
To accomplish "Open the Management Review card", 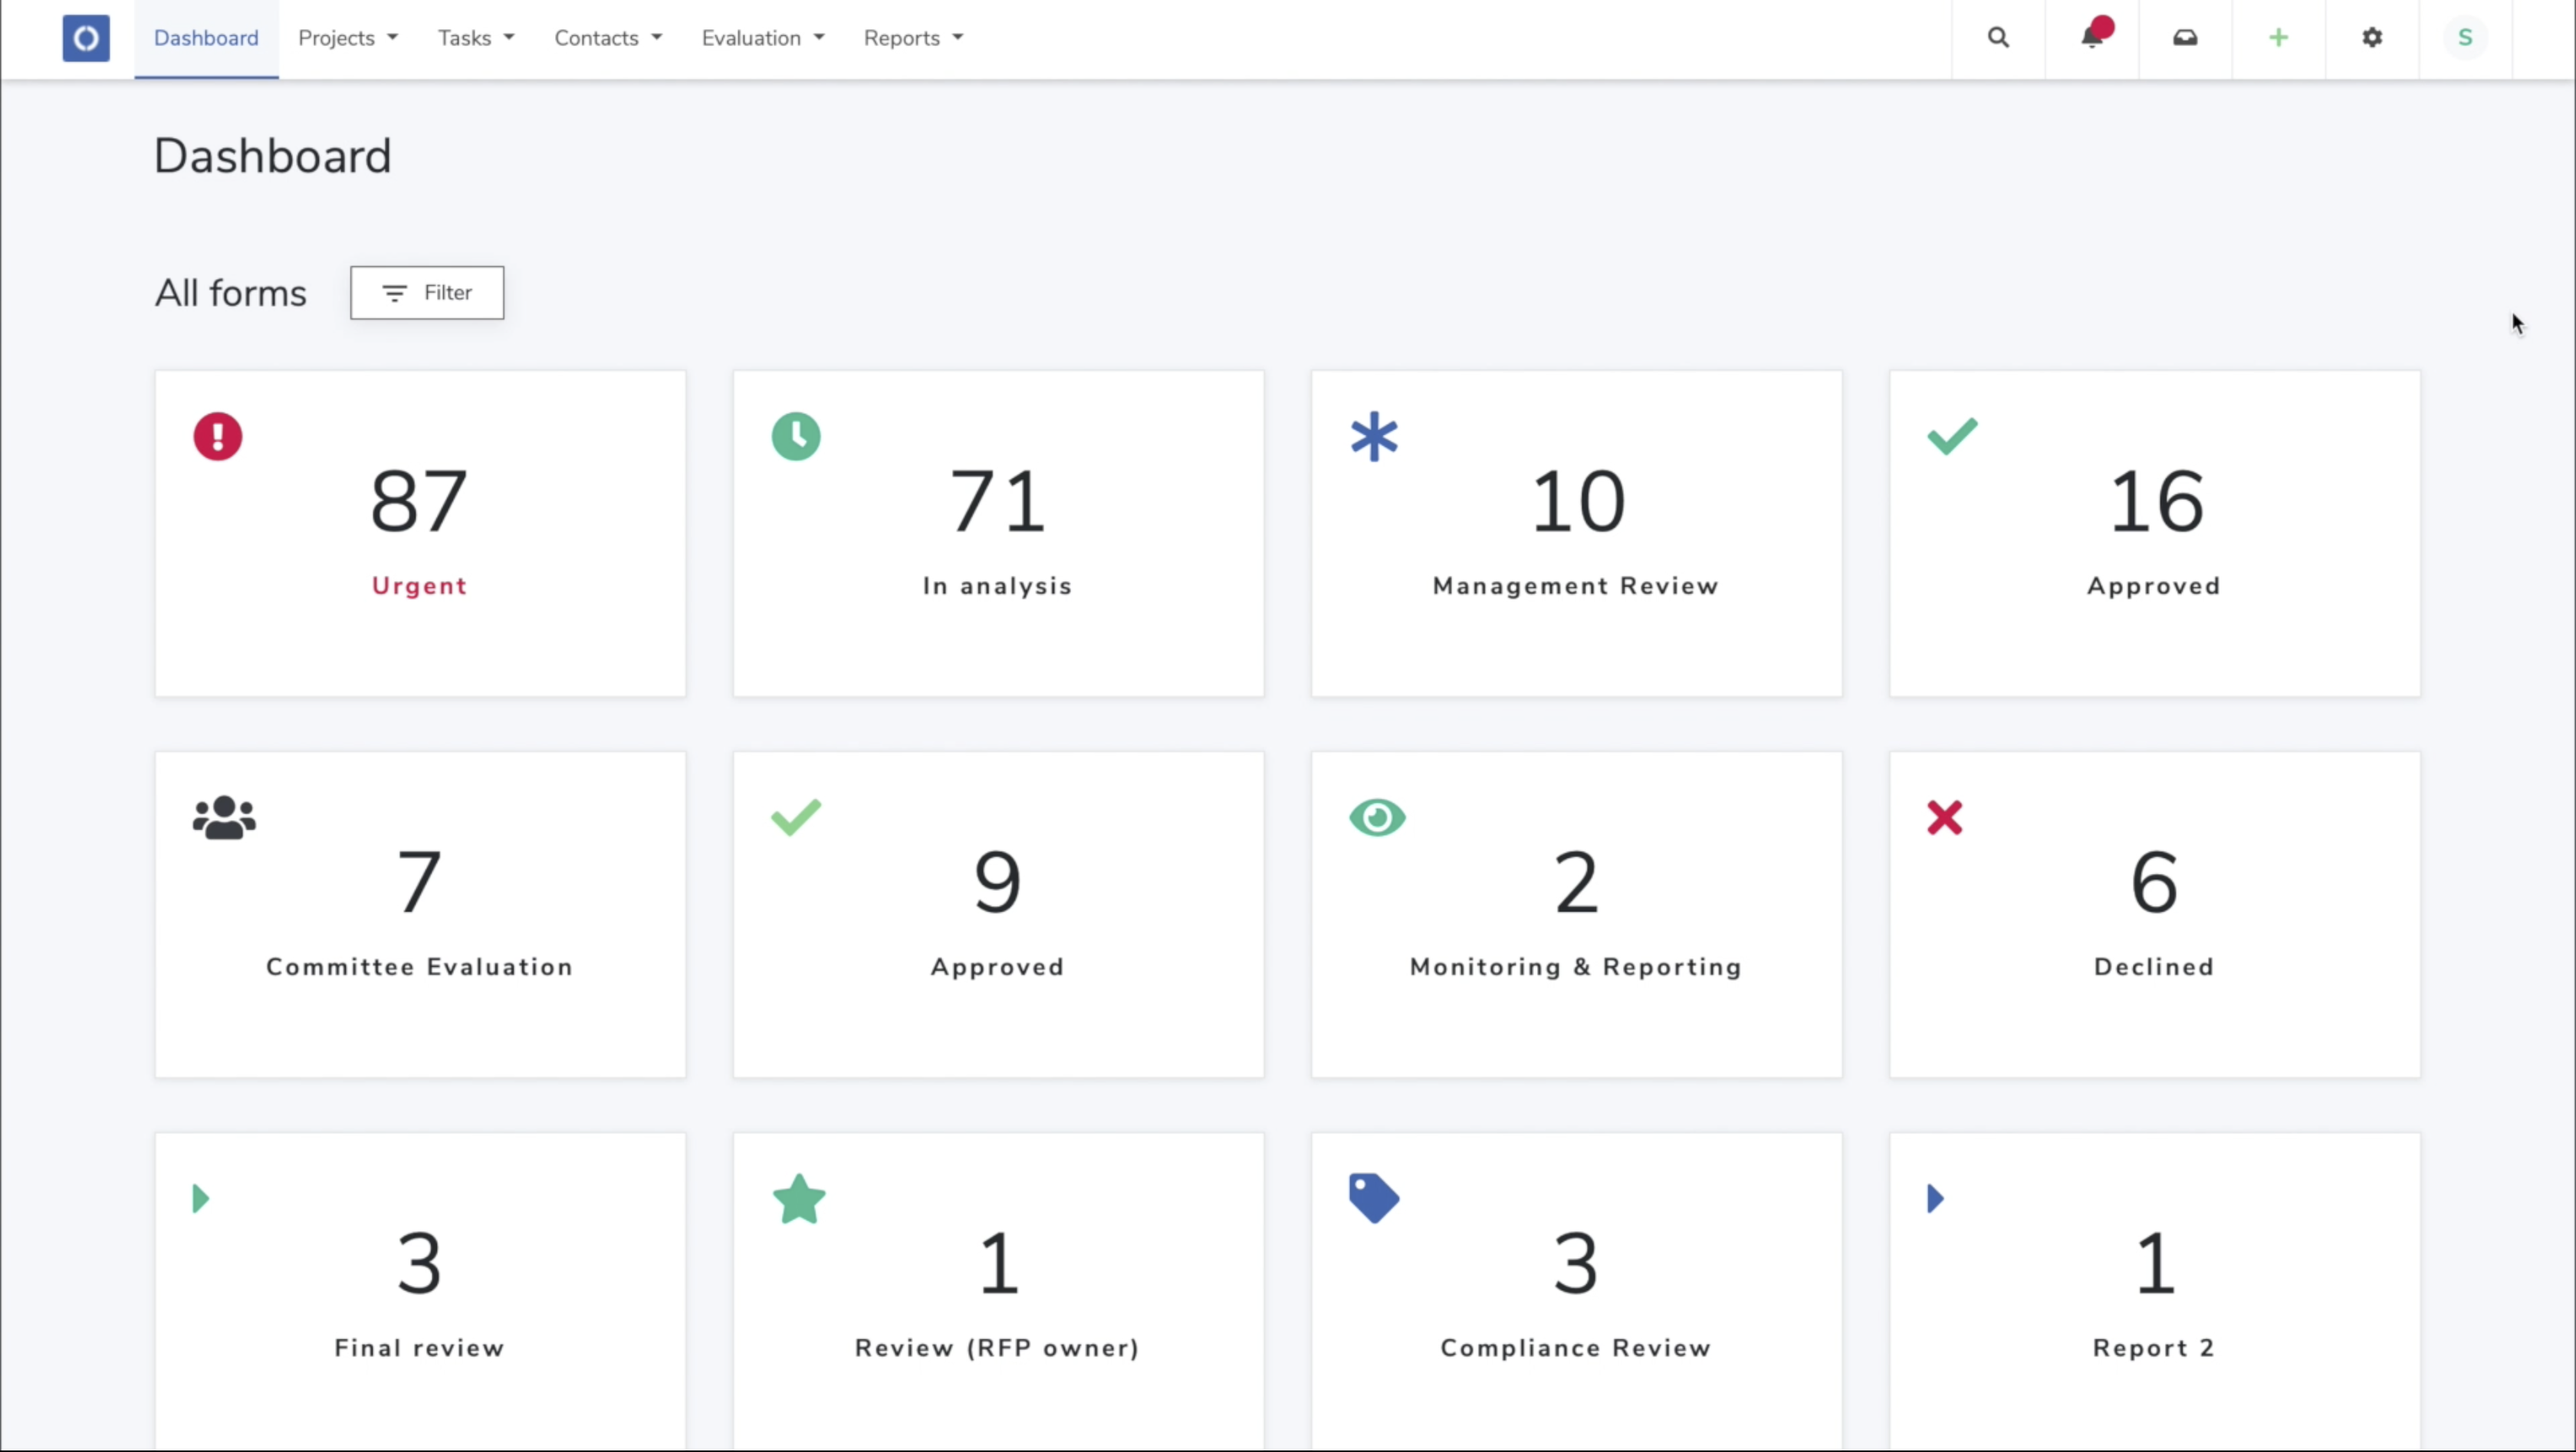I will (x=1576, y=533).
